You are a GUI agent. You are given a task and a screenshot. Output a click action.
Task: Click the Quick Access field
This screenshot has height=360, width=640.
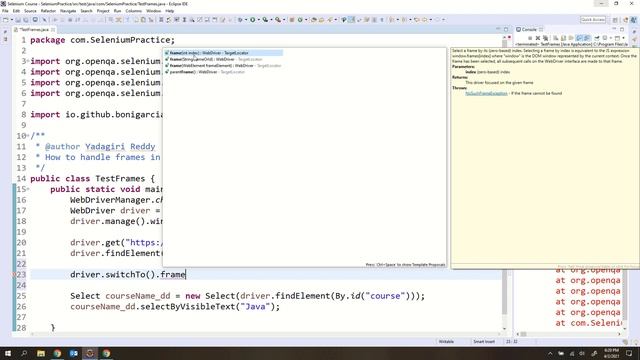click(593, 20)
